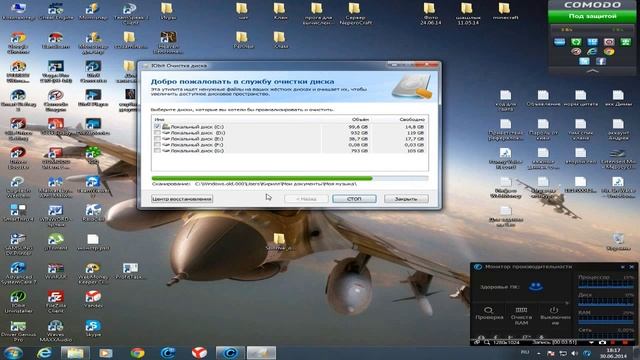
Task: Open Google Chrome from the taskbar
Action: [x=137, y=353]
